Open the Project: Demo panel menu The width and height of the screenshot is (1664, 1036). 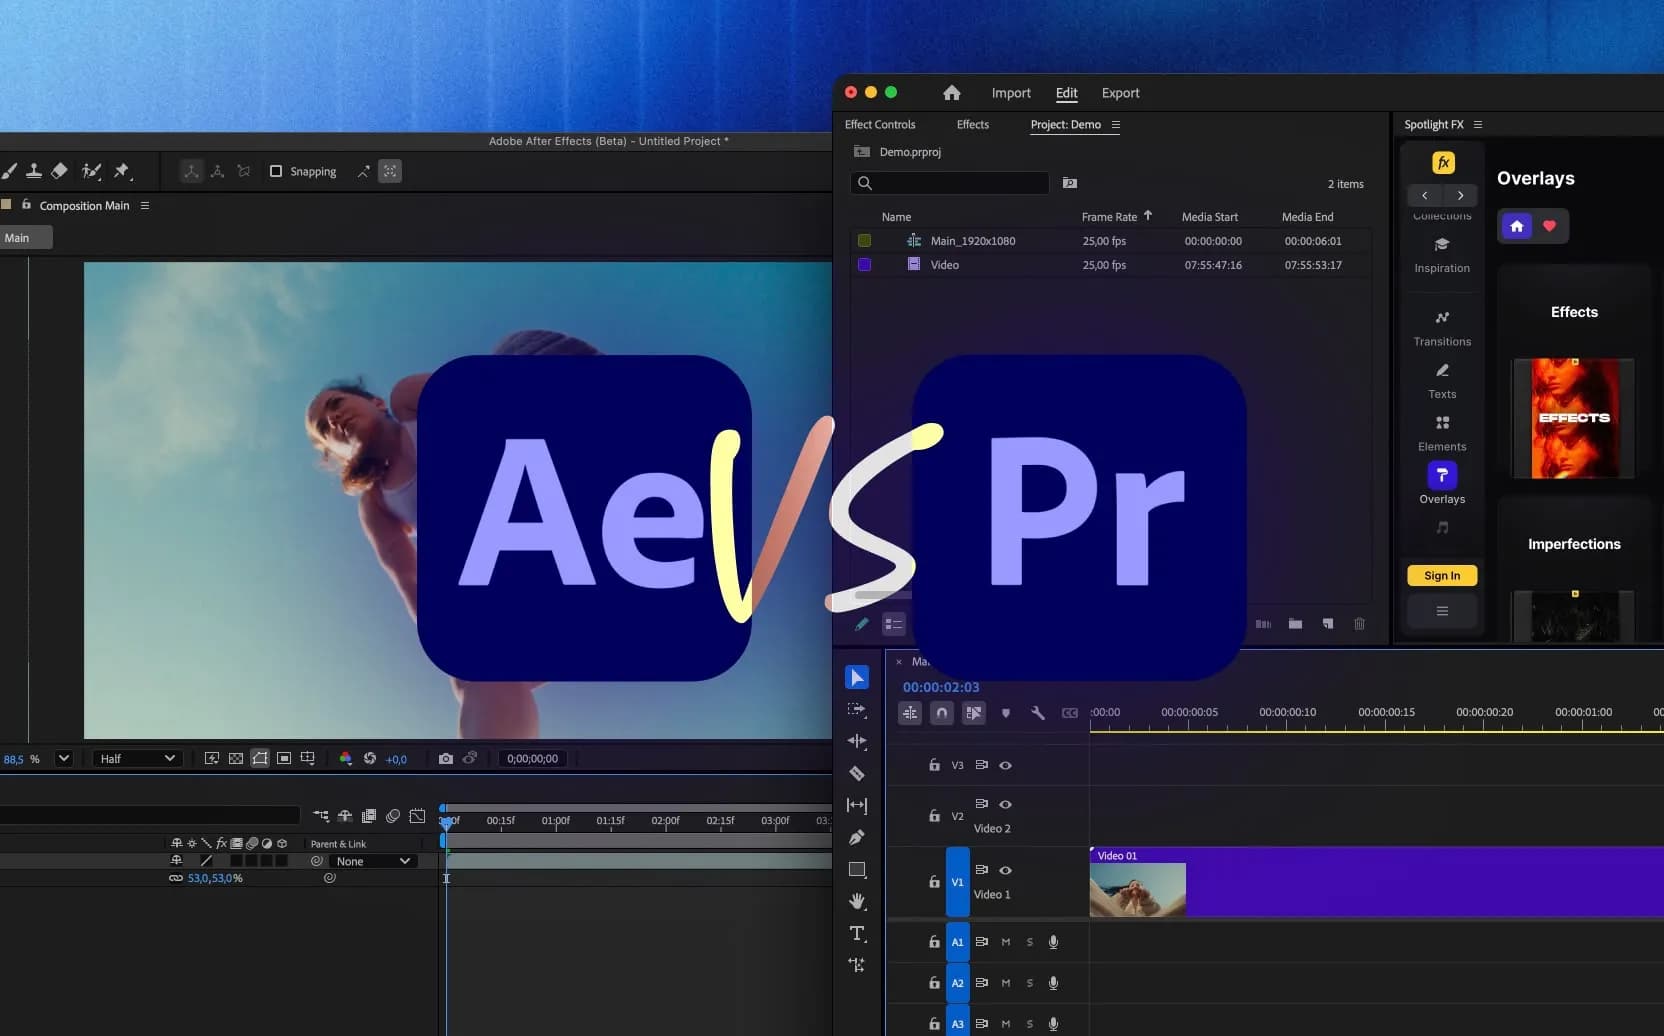tap(1116, 125)
